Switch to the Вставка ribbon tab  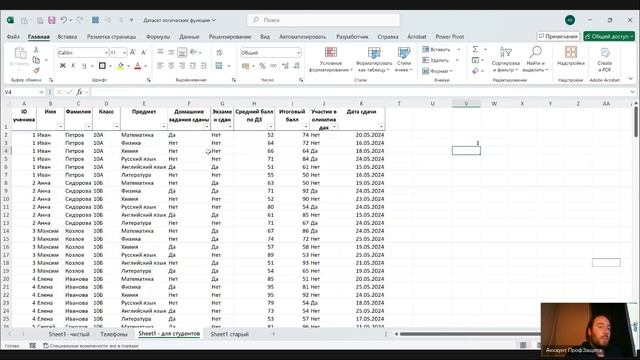pos(67,37)
